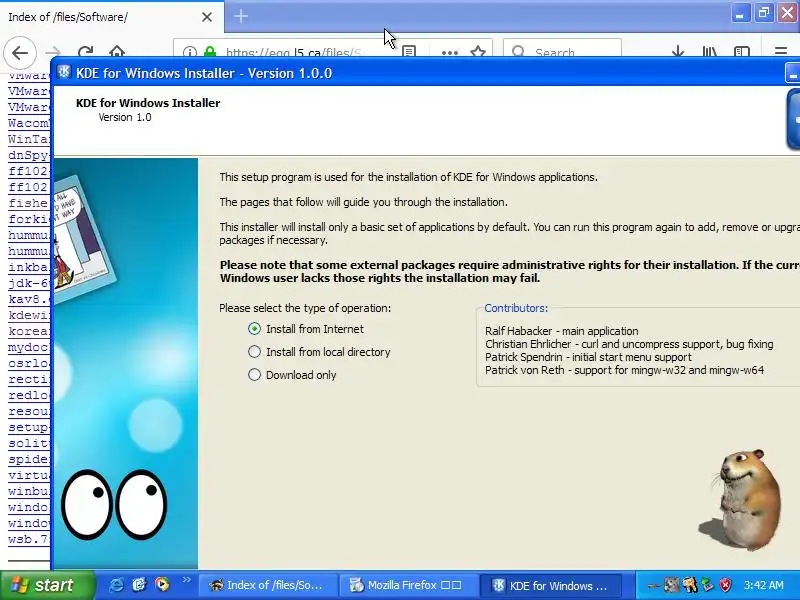Open the dnSpy link in file index
Screen dimensions: 800x600
click(x=29, y=155)
